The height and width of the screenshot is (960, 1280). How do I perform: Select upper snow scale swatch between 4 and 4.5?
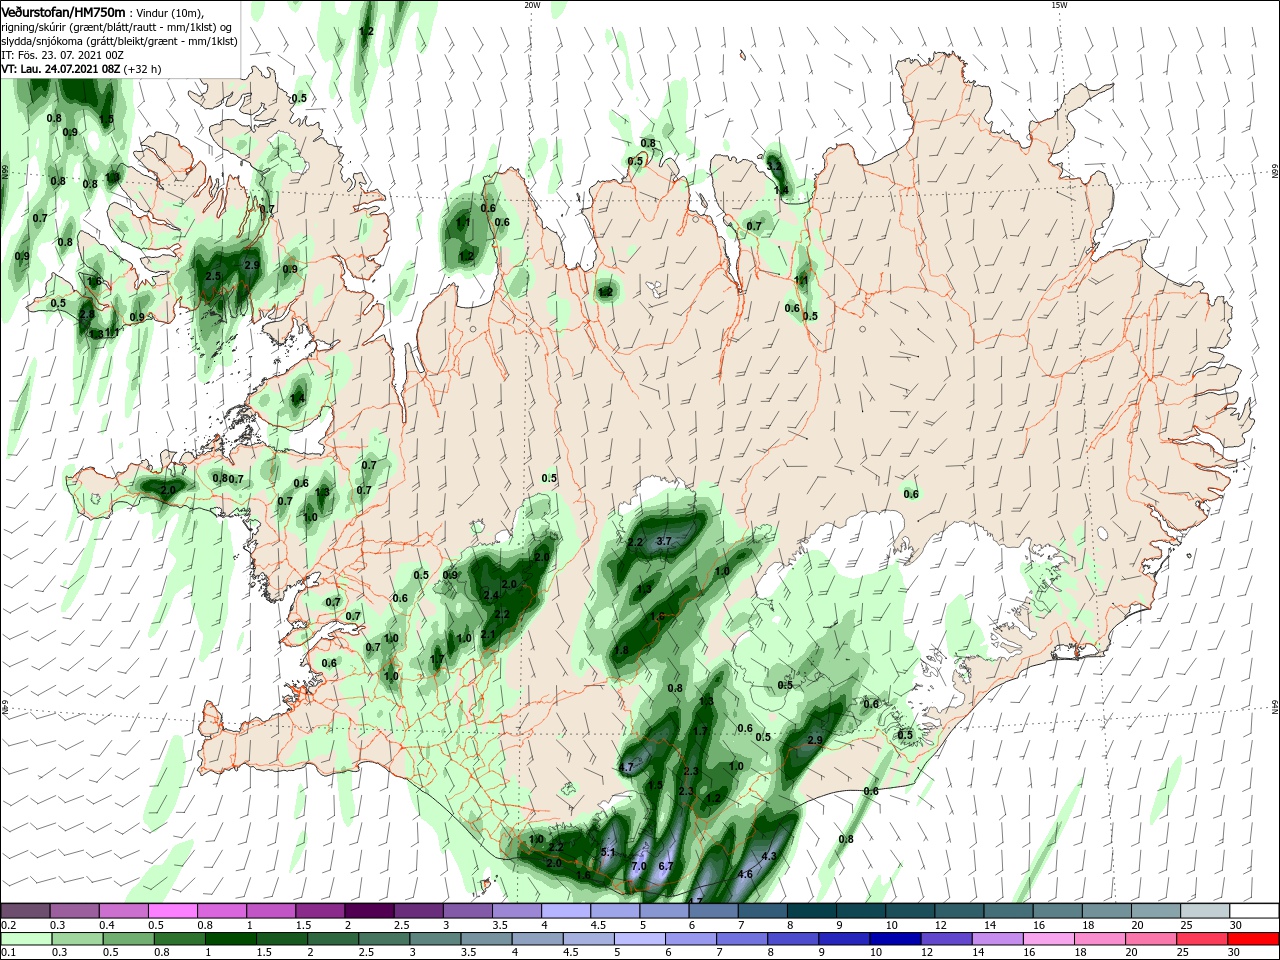565,911
